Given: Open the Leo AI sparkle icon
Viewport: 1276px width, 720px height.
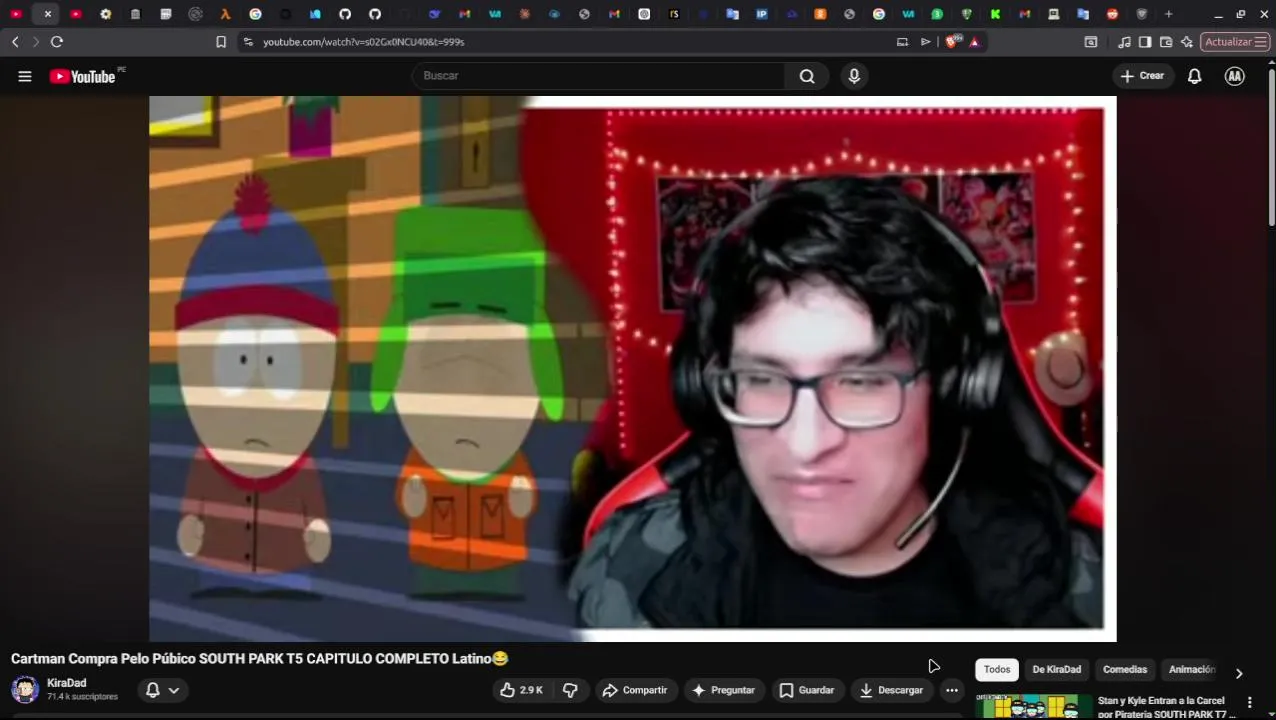Looking at the screenshot, I should [1187, 42].
